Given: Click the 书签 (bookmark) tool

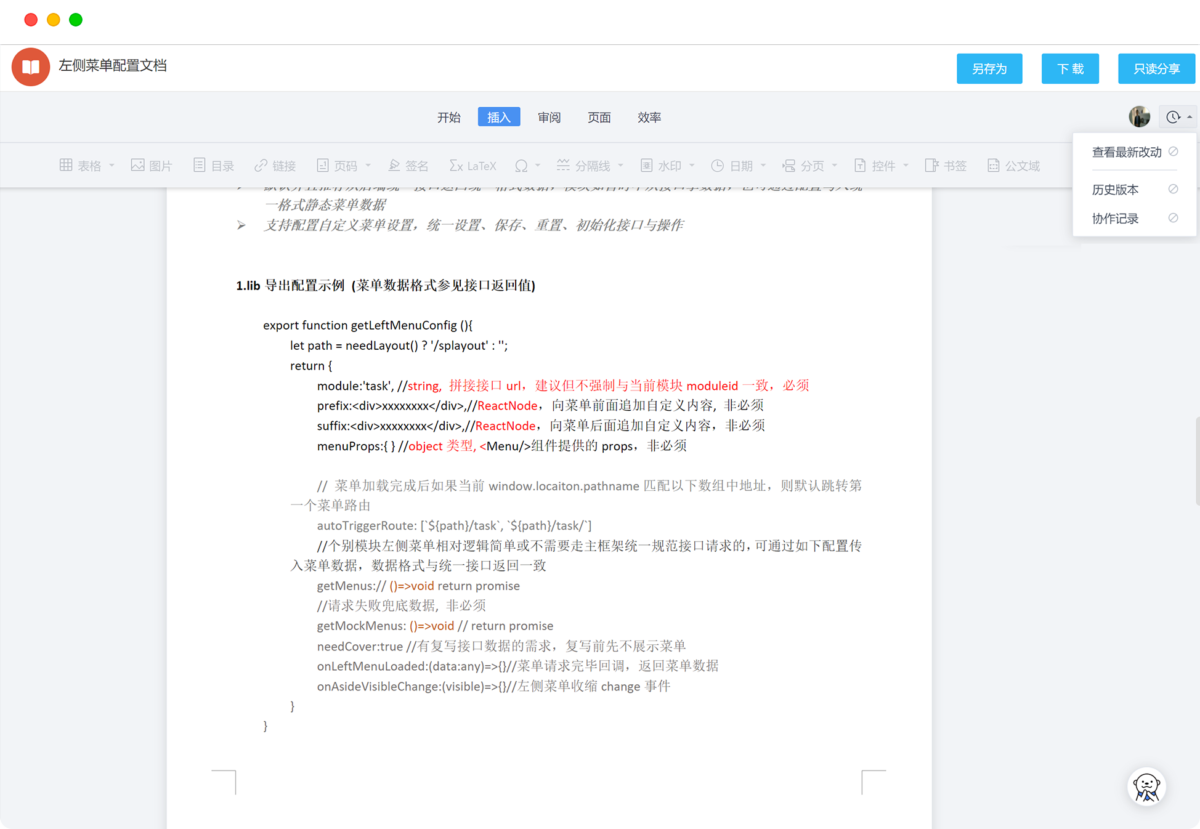Looking at the screenshot, I should tap(945, 166).
